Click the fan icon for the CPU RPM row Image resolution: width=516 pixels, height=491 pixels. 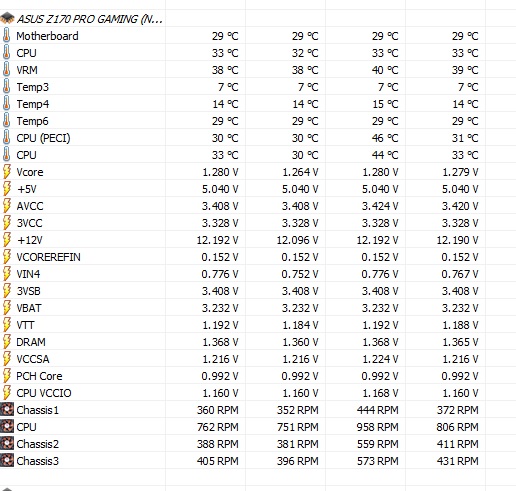click(7, 426)
